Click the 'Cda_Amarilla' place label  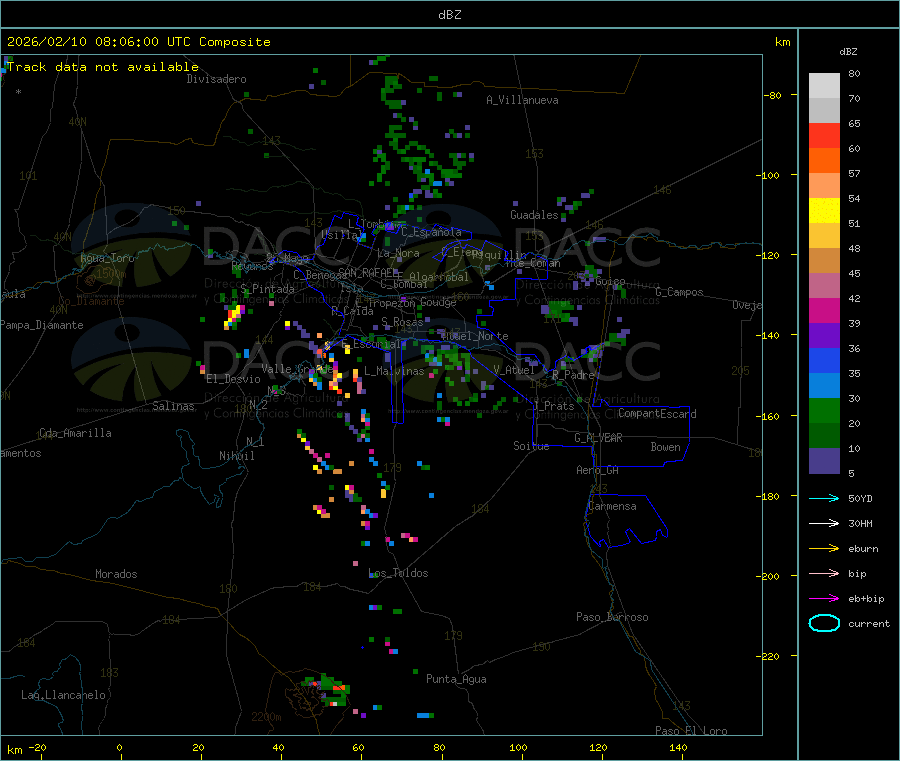[75, 433]
